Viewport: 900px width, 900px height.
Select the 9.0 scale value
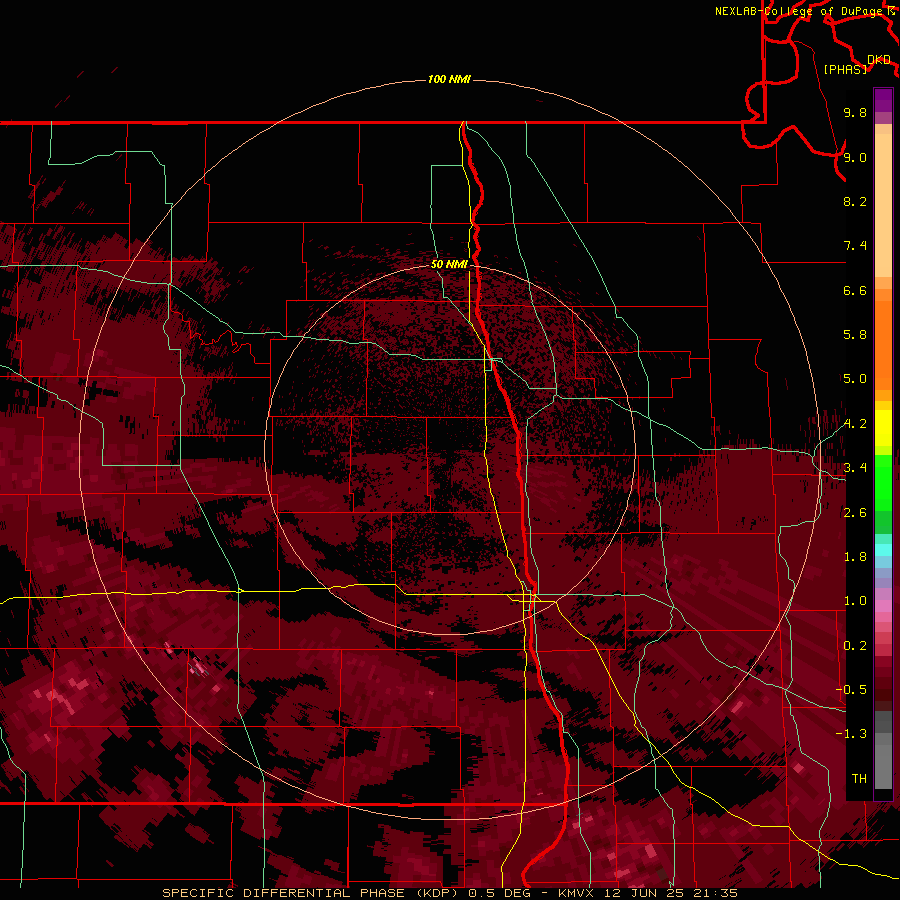click(855, 157)
